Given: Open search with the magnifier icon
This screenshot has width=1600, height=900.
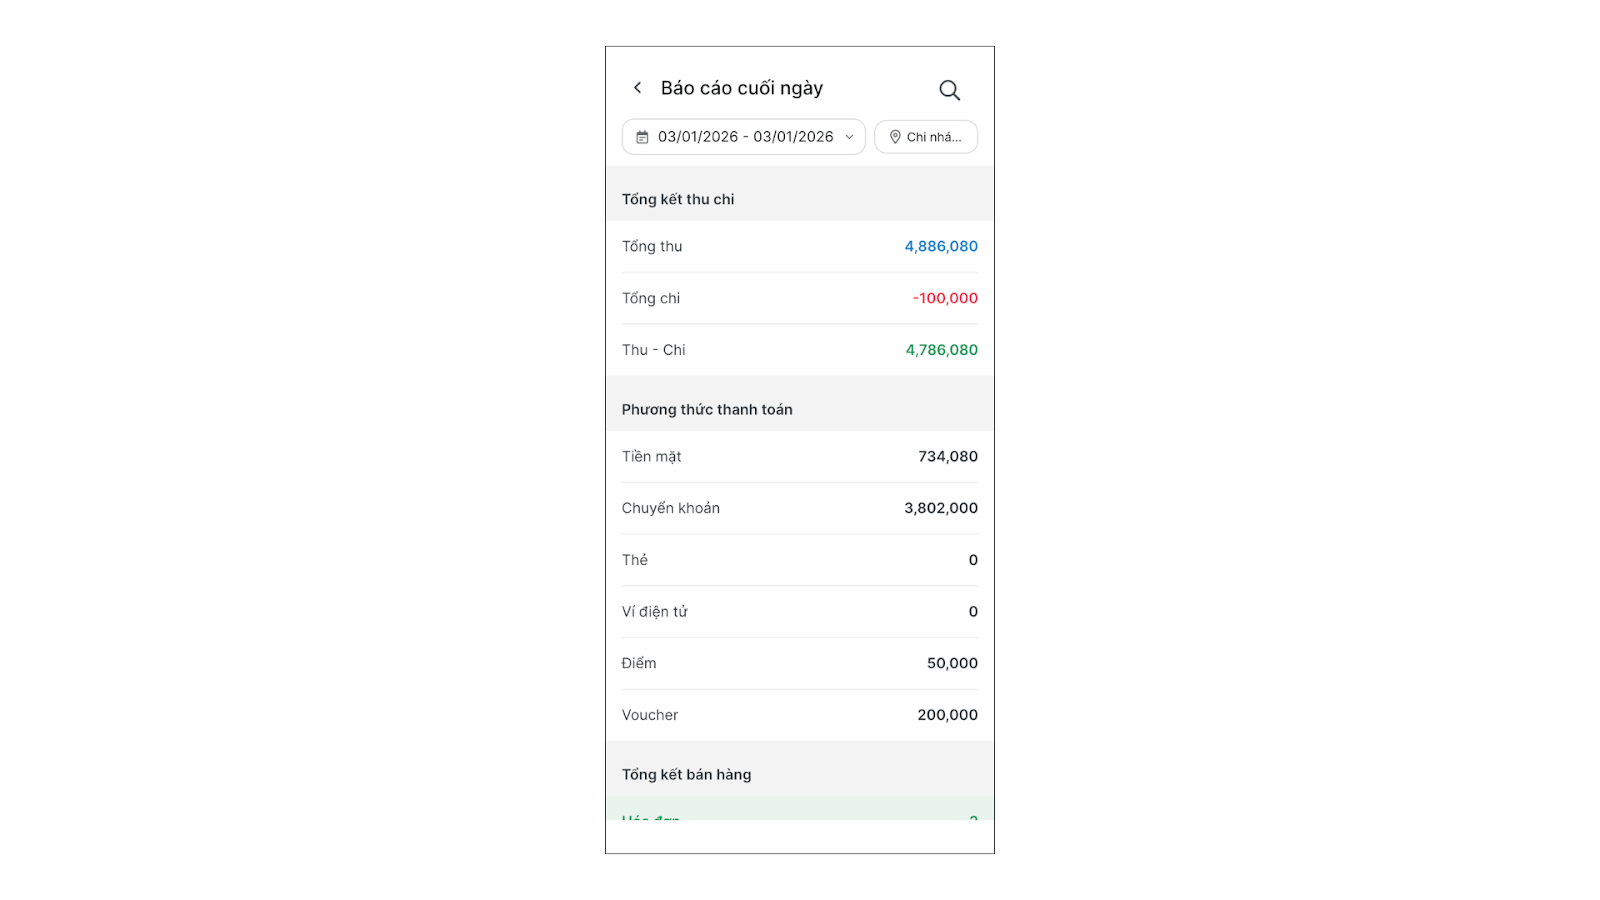Looking at the screenshot, I should (949, 90).
